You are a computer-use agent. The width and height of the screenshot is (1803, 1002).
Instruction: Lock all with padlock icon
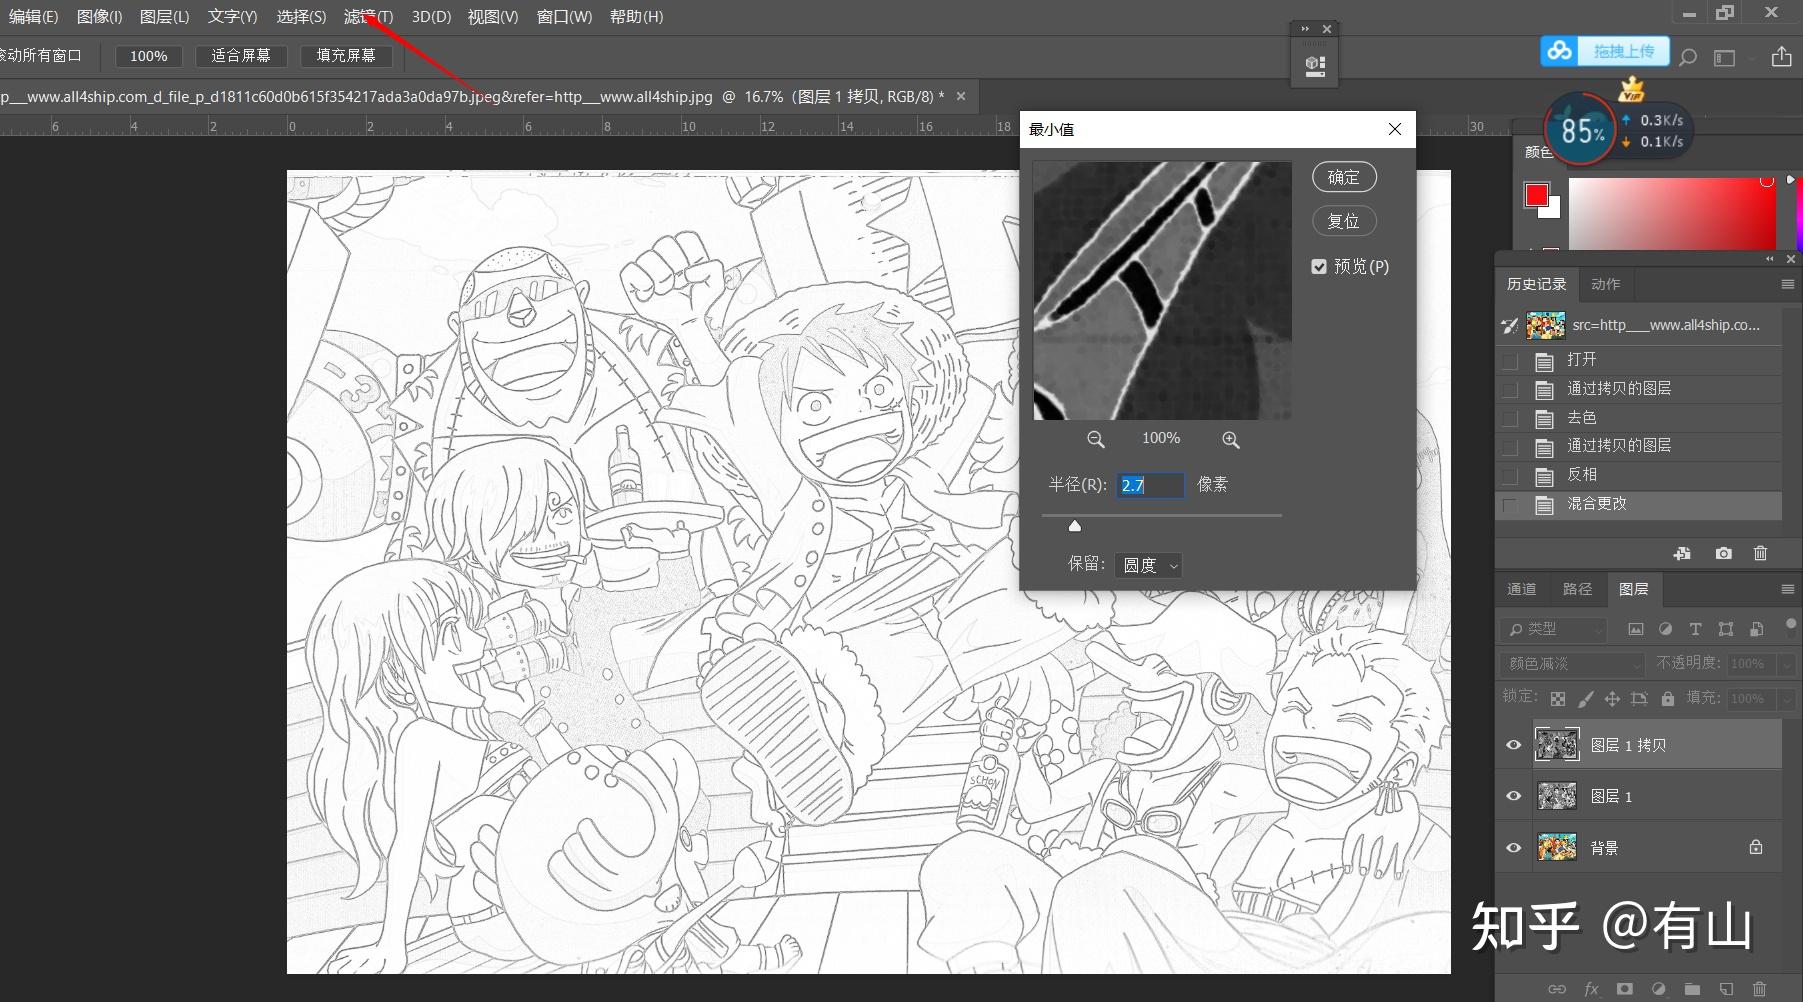pos(1667,698)
